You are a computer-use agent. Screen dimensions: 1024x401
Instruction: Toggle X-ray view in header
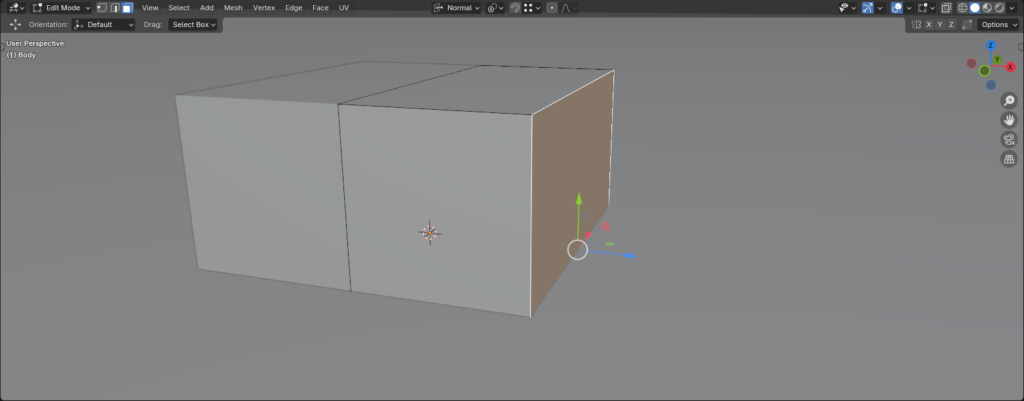click(x=946, y=7)
